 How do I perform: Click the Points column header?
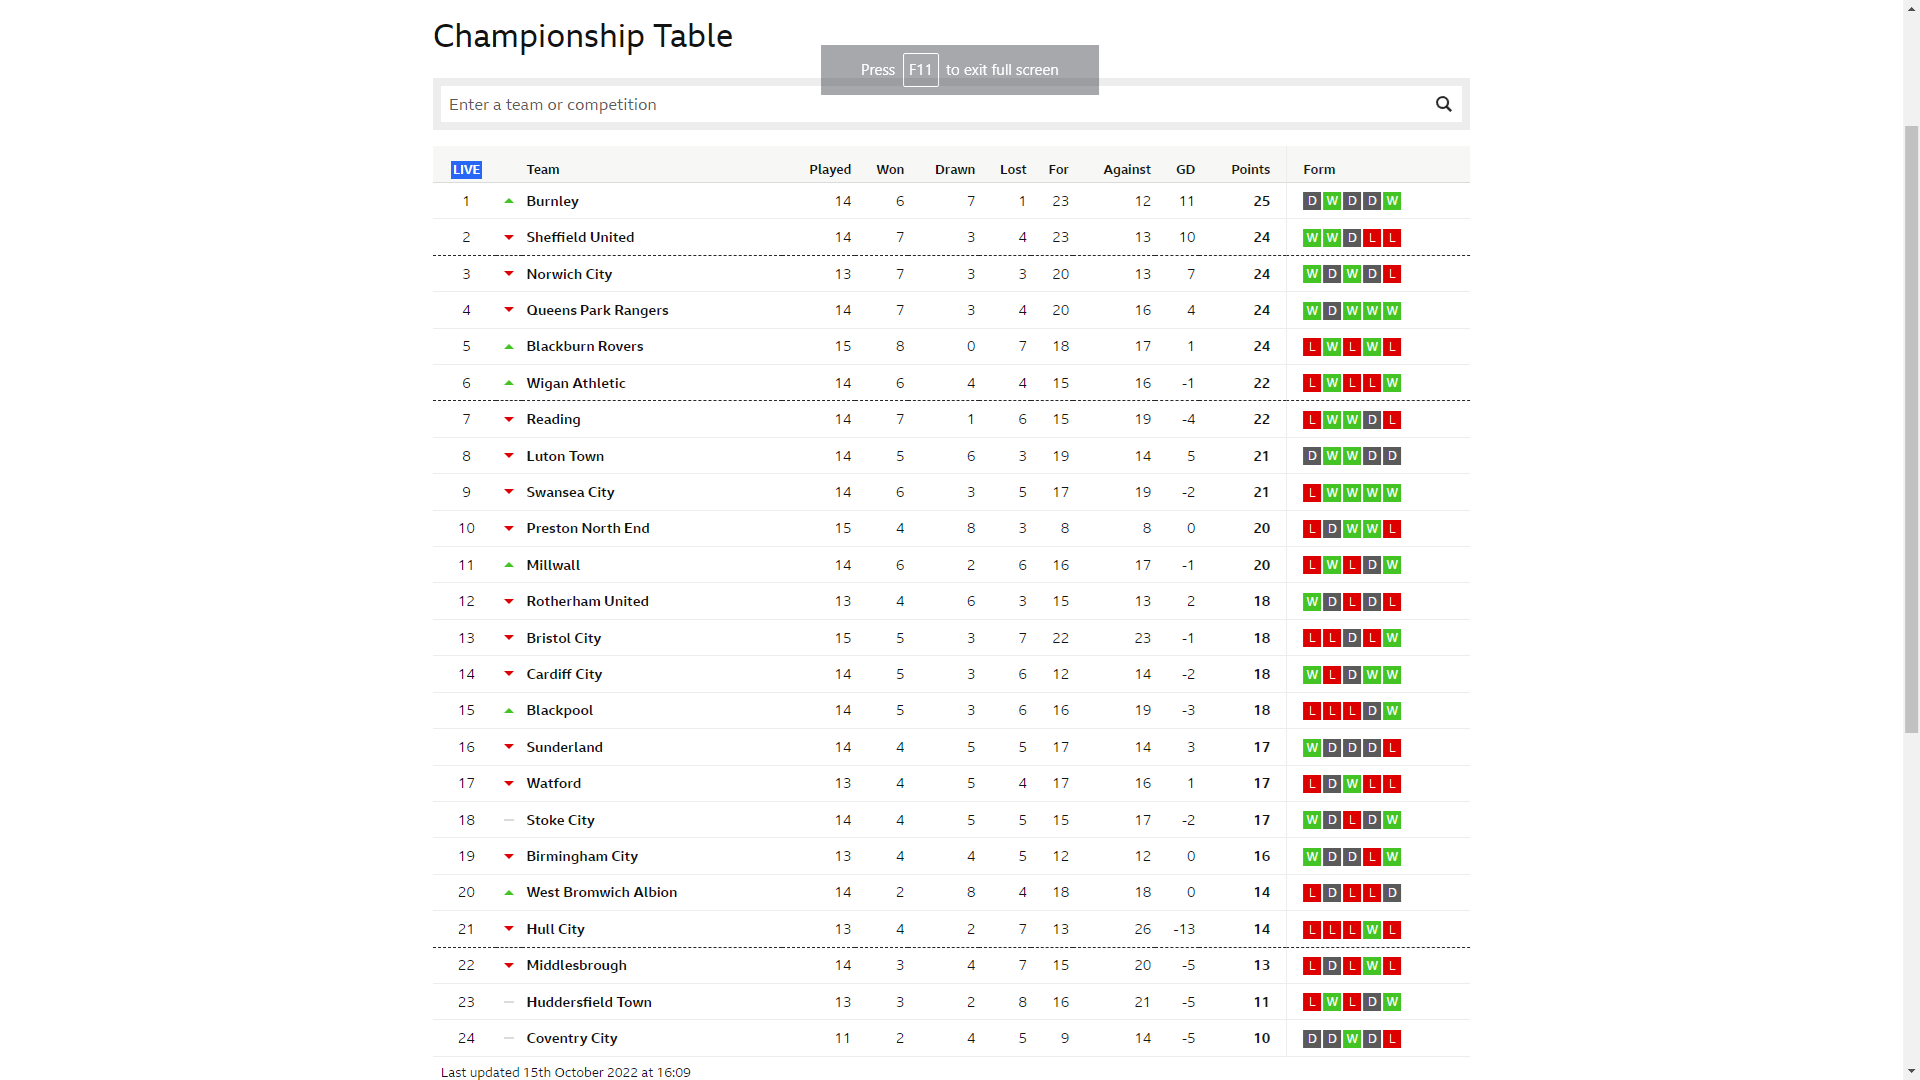1250,170
